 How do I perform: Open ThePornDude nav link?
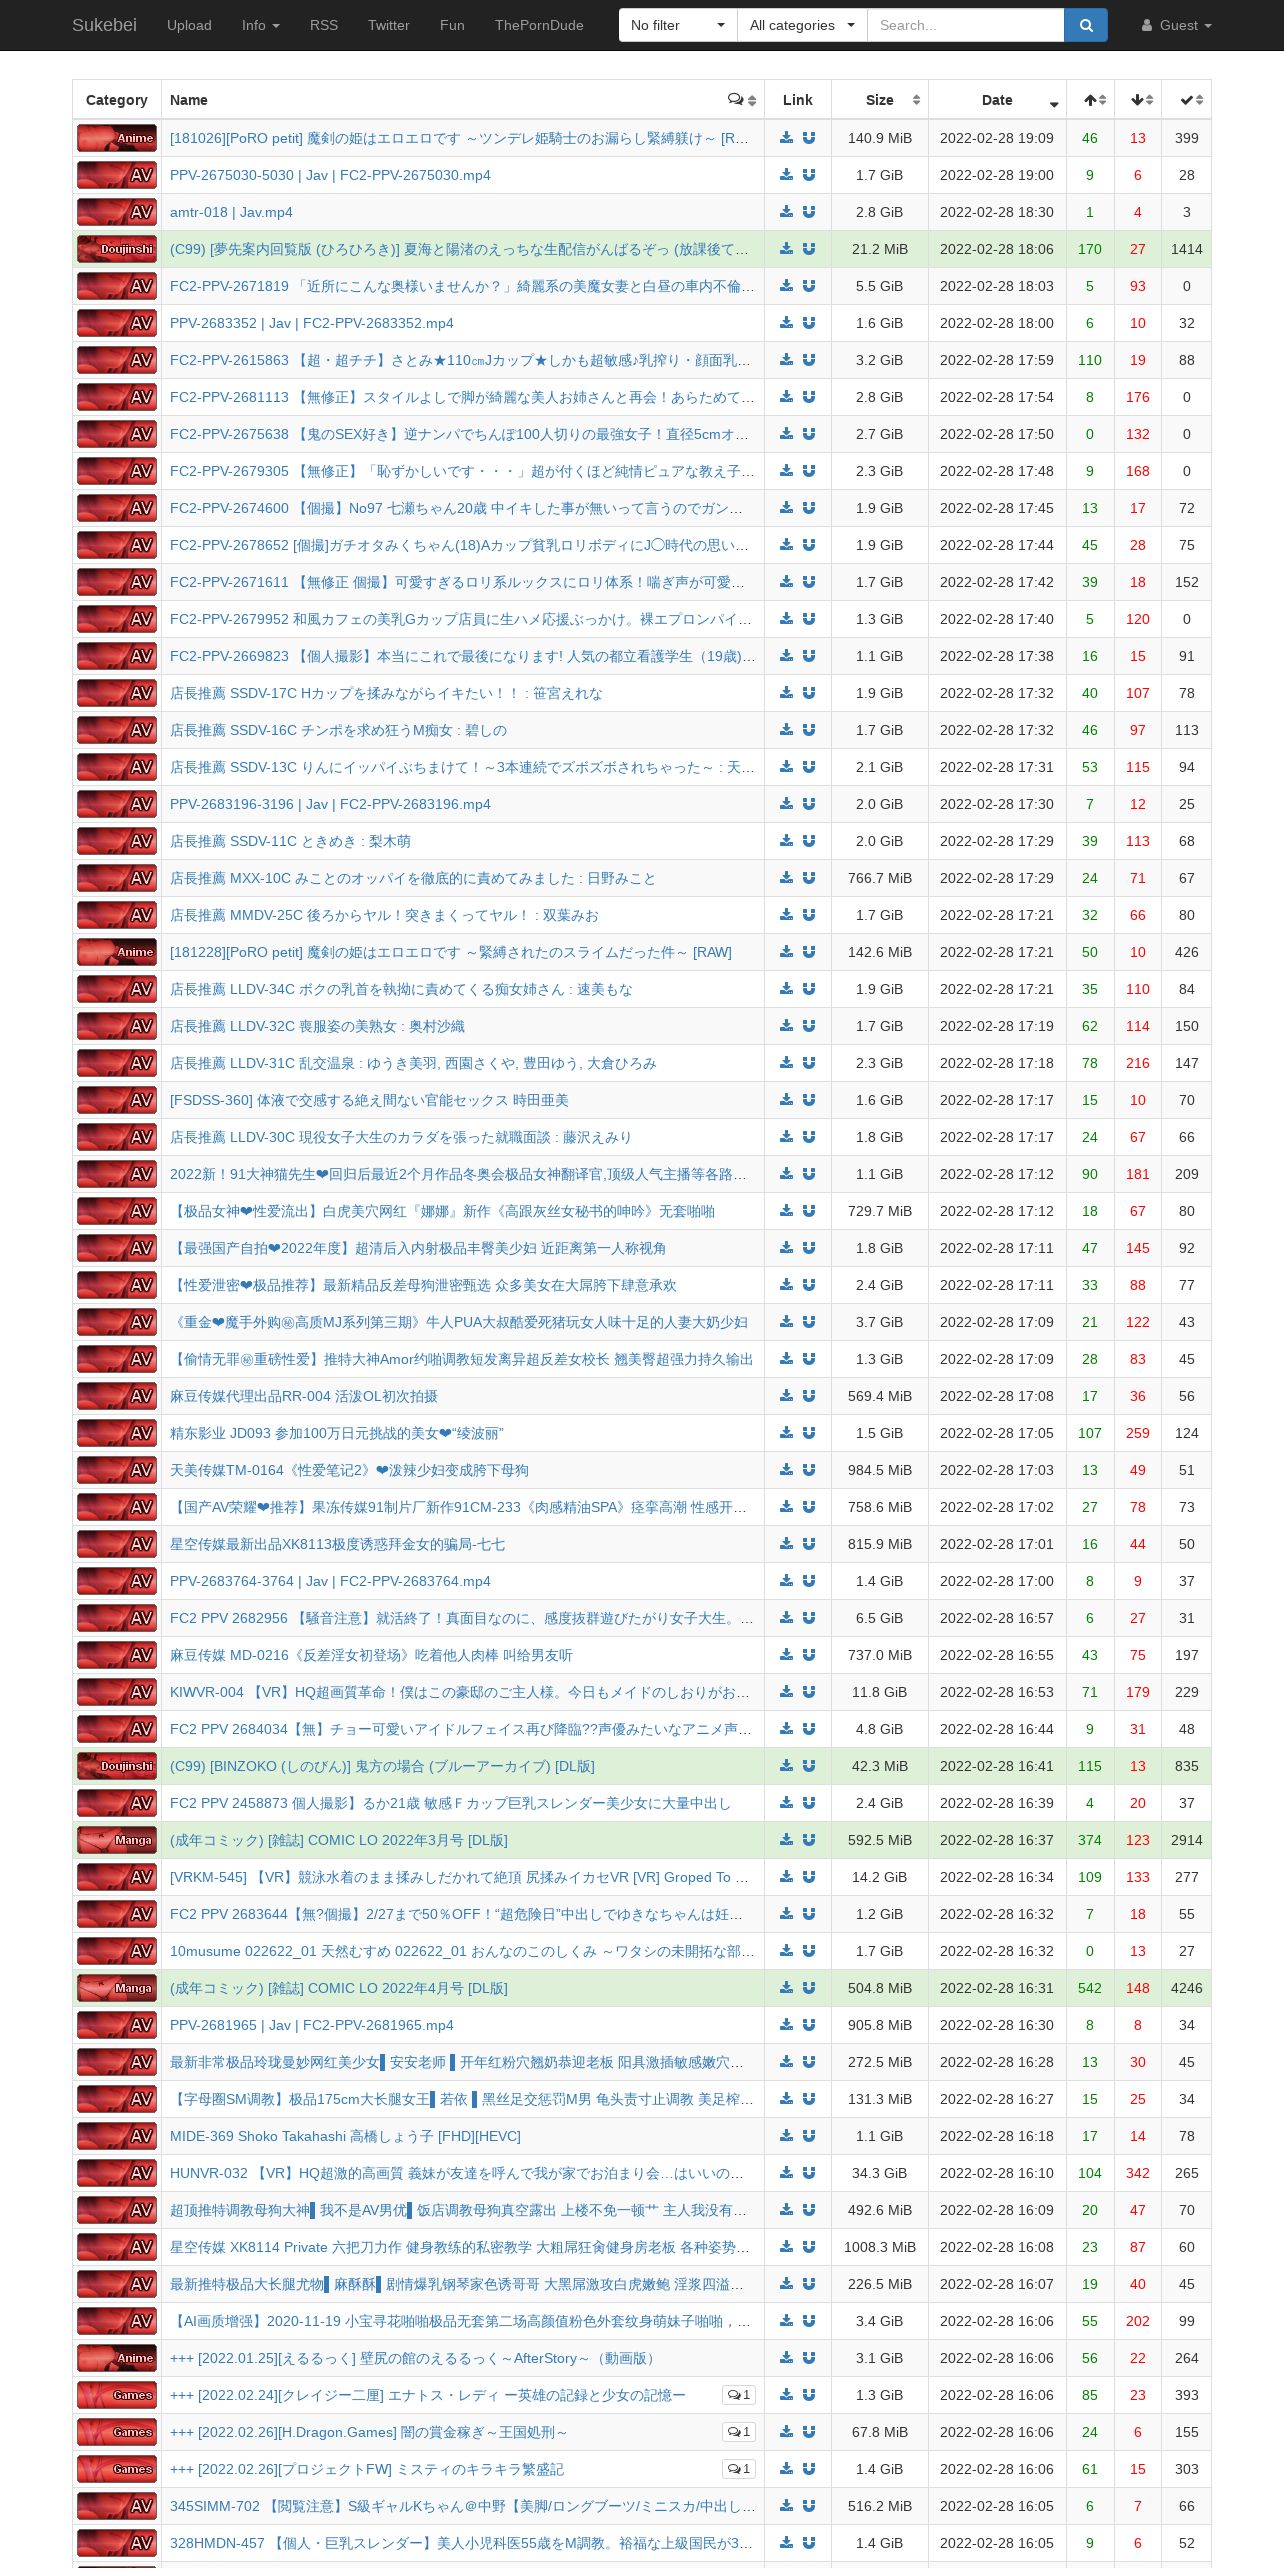click(x=539, y=25)
